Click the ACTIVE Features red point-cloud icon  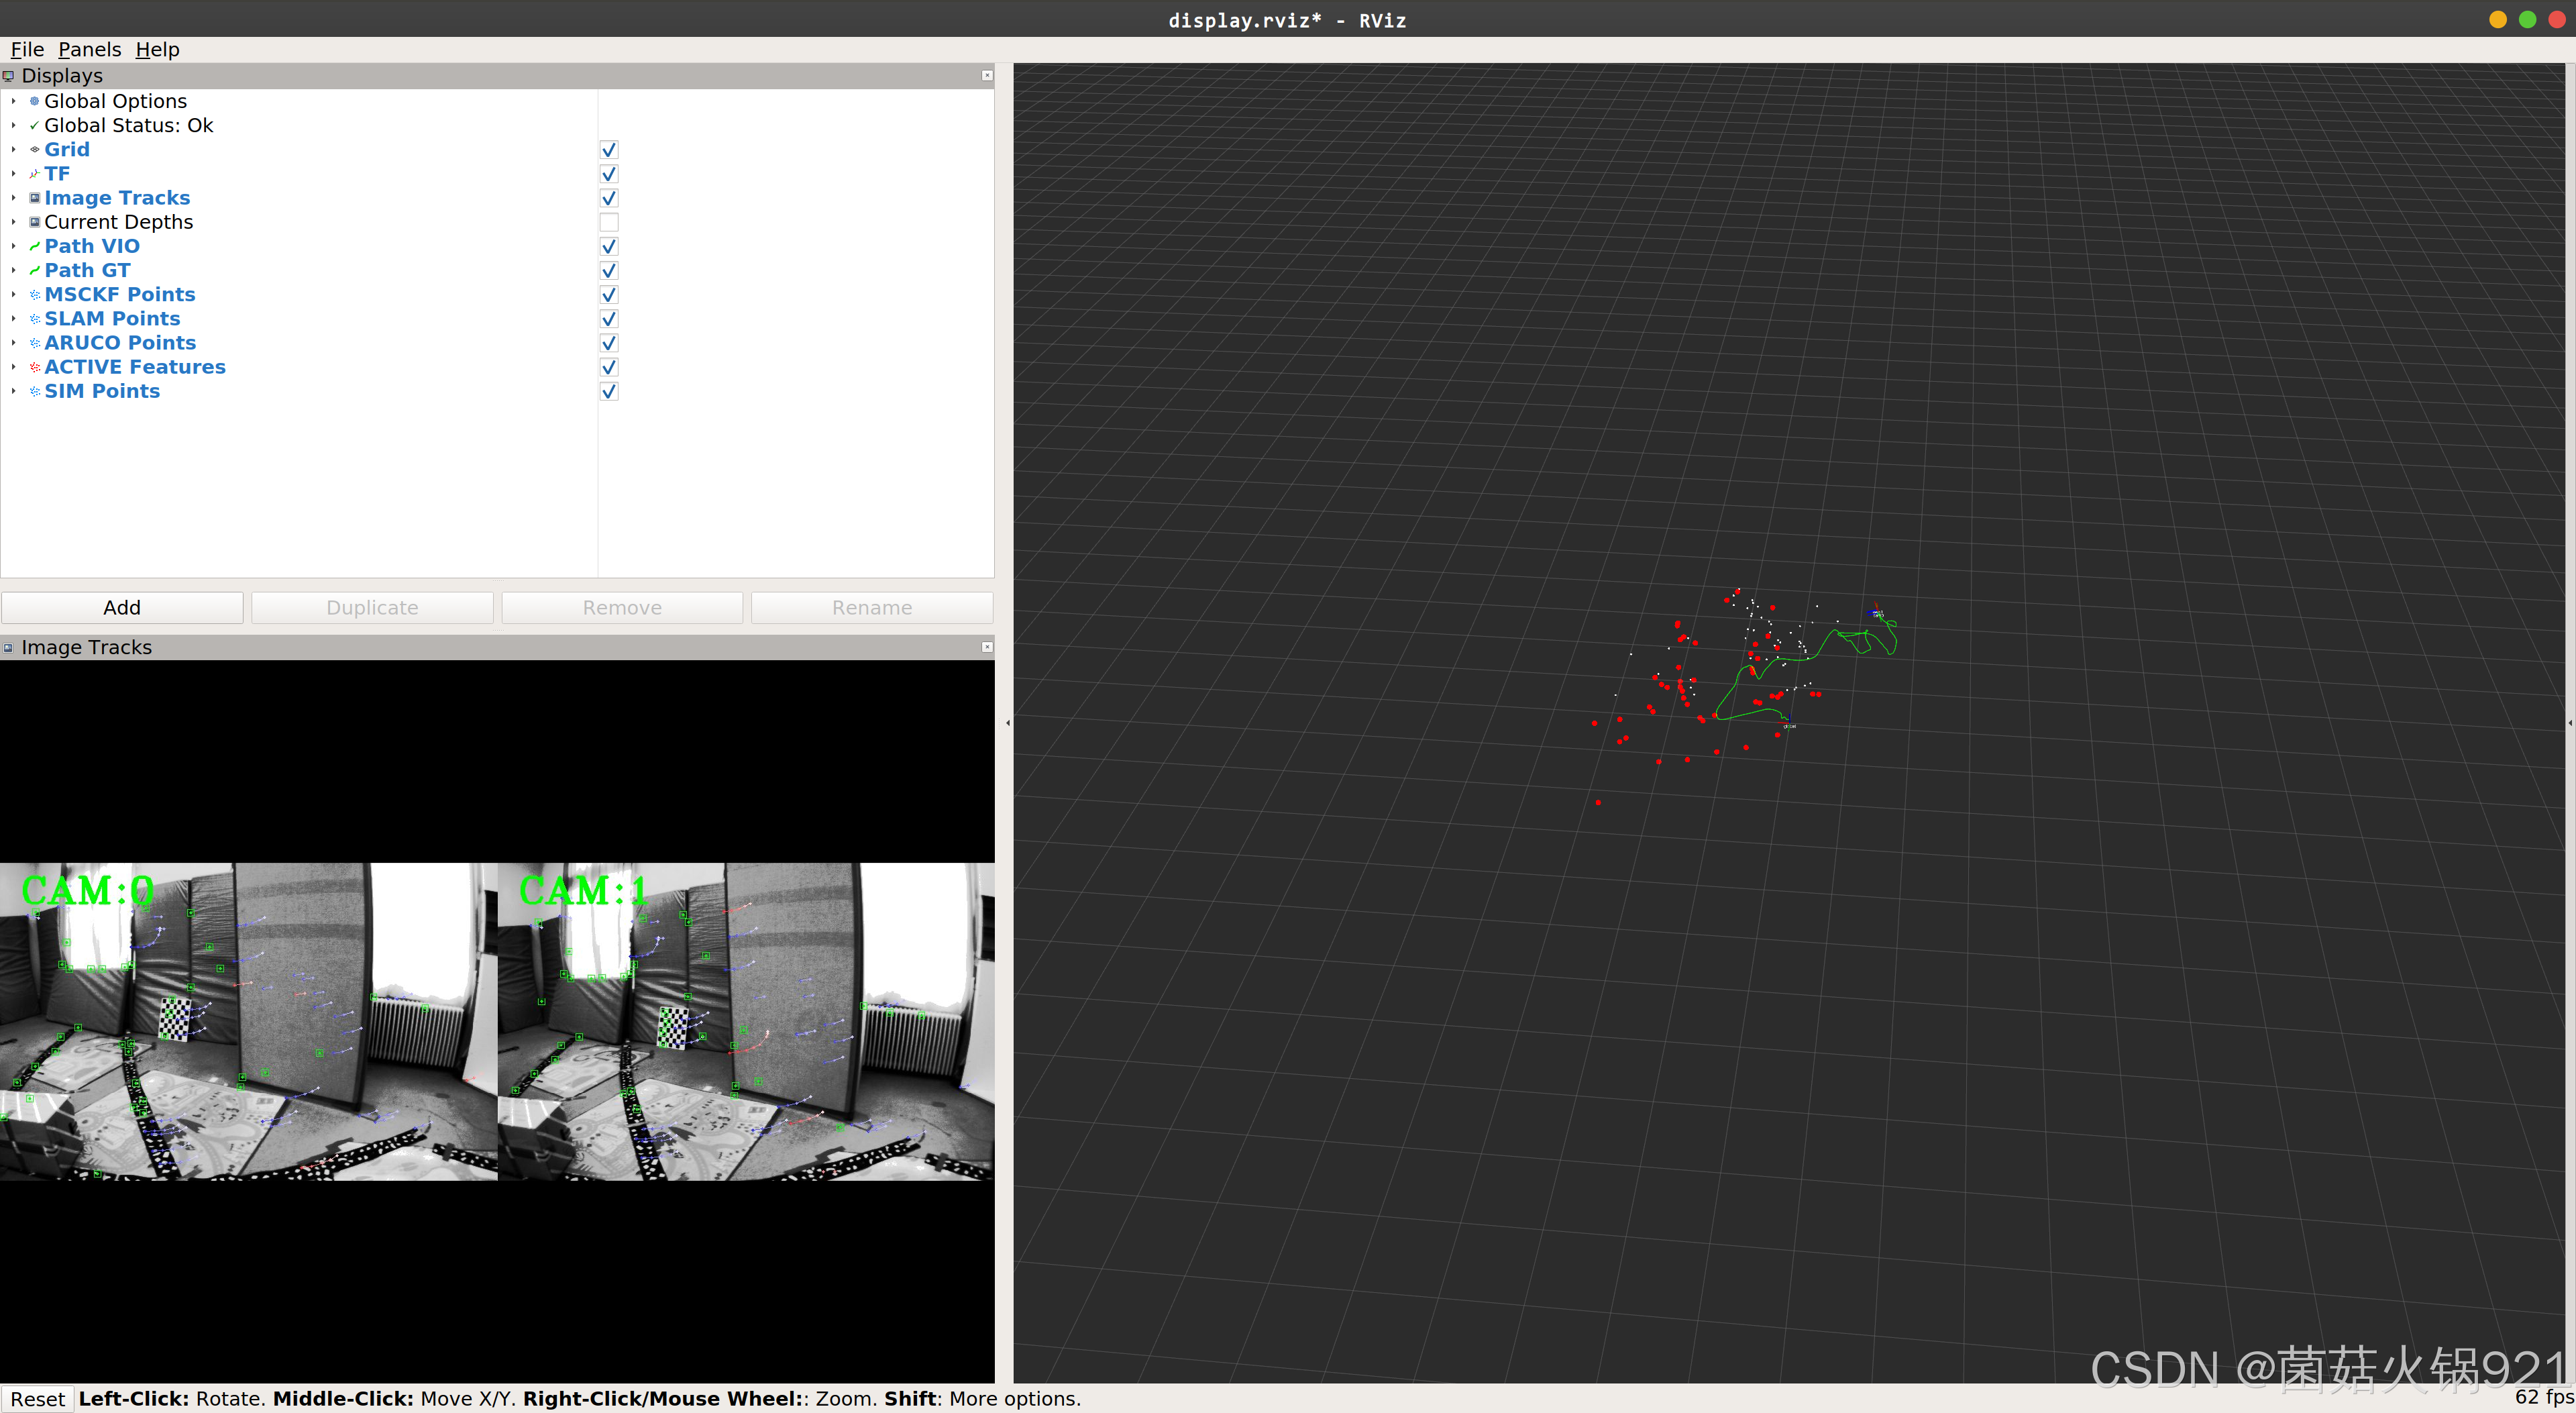[x=35, y=367]
